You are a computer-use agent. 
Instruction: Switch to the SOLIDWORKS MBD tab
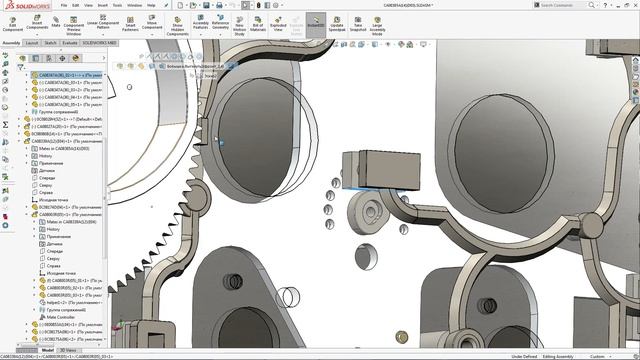[x=99, y=43]
